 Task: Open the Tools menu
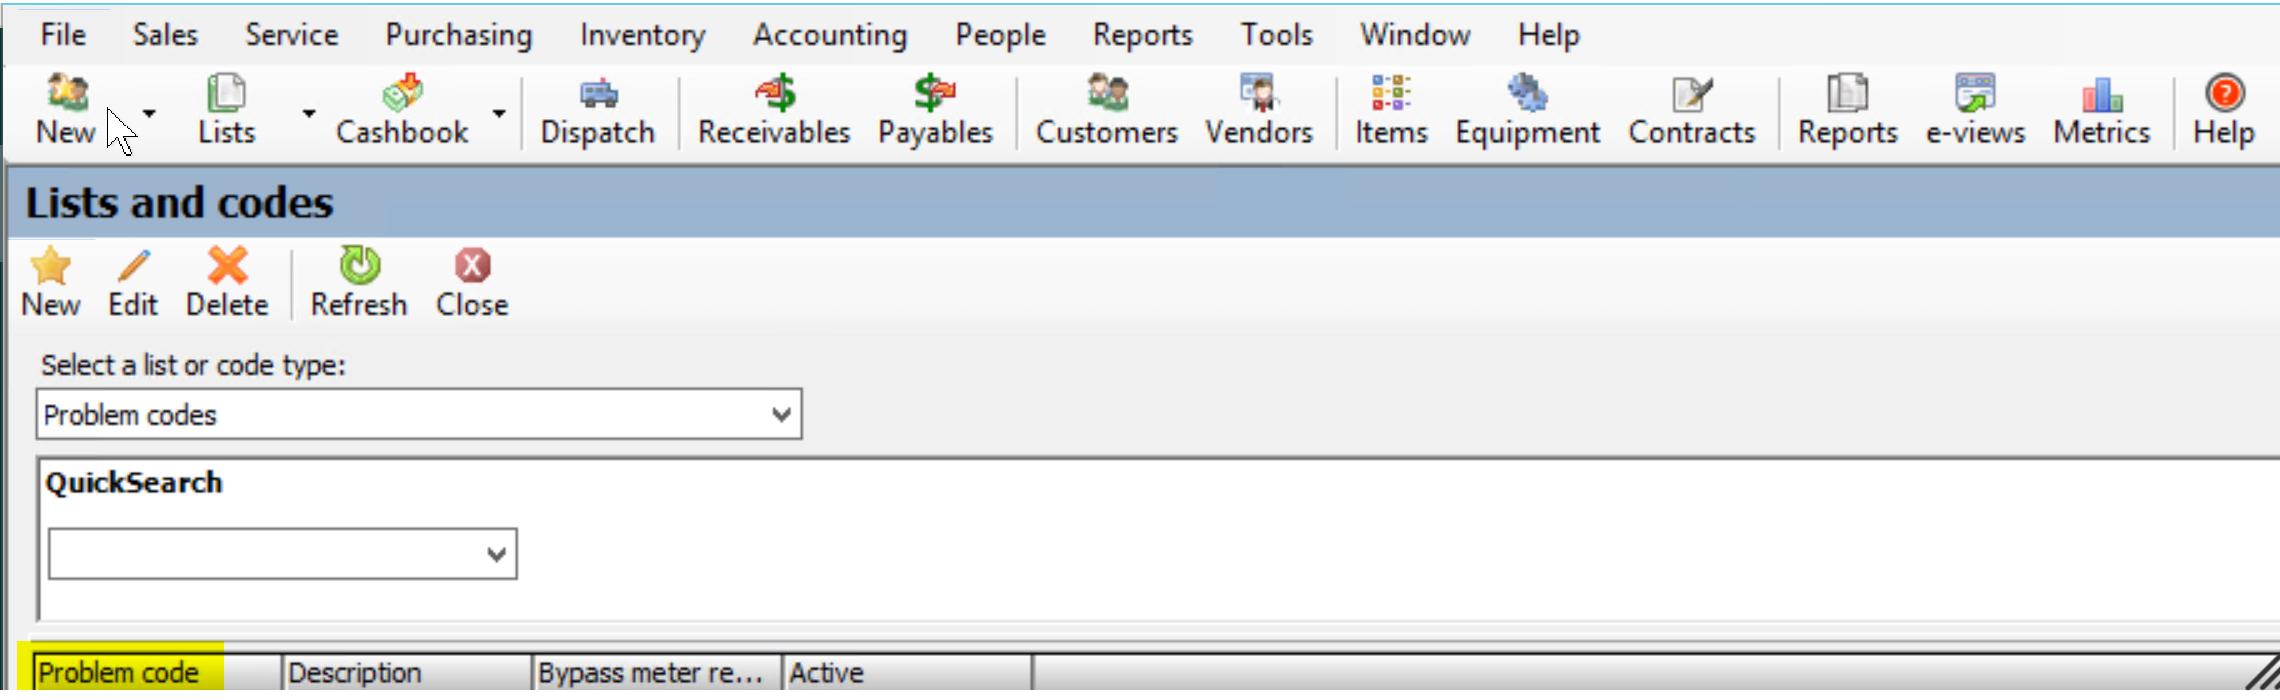coord(1276,35)
